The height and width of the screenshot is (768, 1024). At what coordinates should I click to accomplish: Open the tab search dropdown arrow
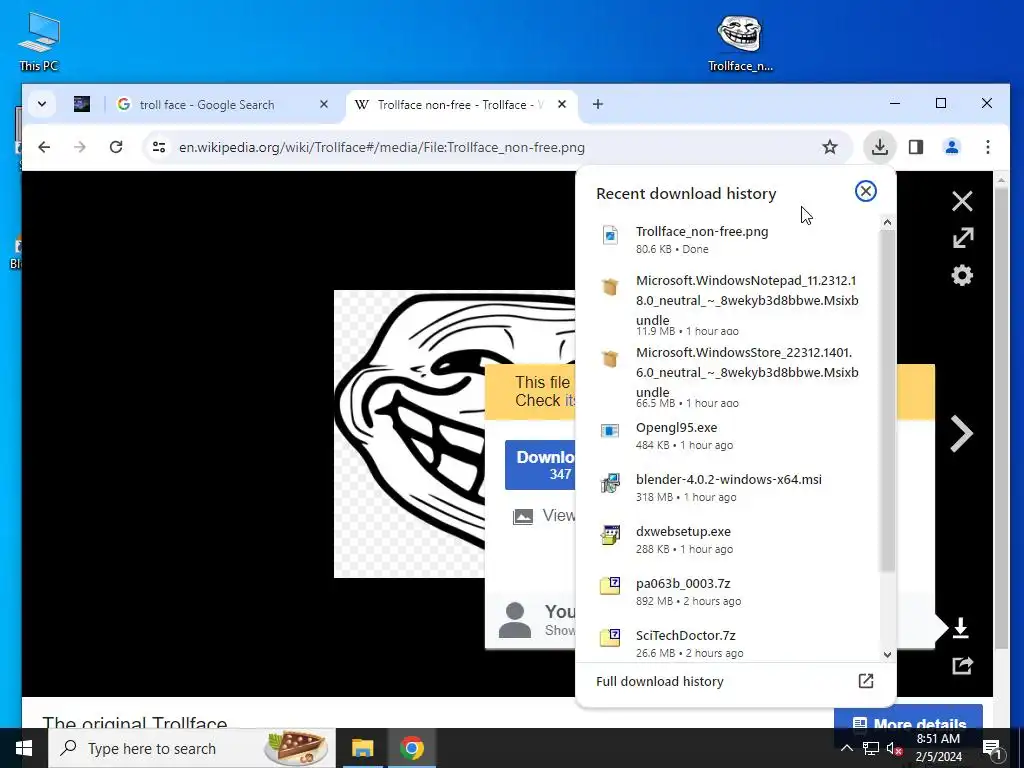(42, 104)
